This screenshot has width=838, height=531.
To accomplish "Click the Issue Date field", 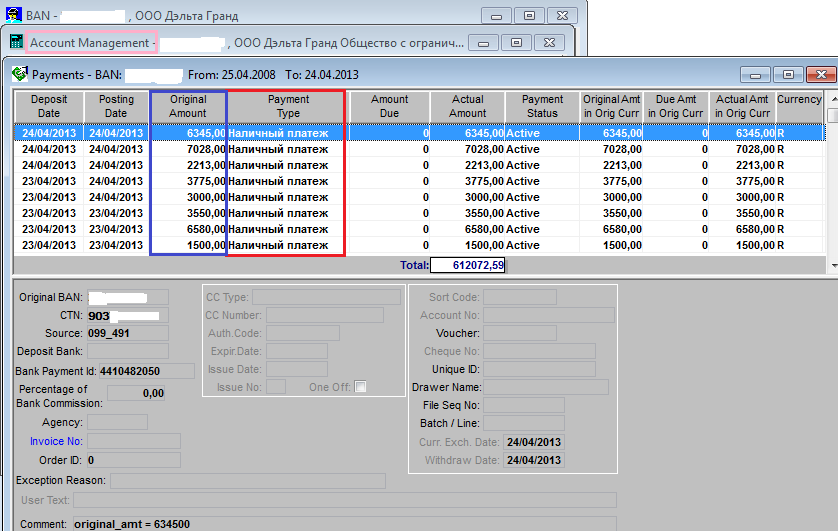I will click(297, 369).
